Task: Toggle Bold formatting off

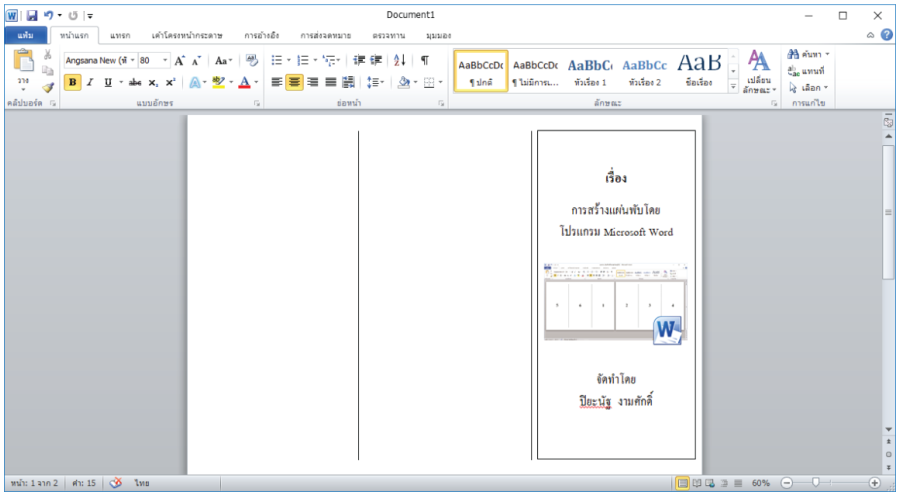Action: pyautogui.click(x=73, y=82)
